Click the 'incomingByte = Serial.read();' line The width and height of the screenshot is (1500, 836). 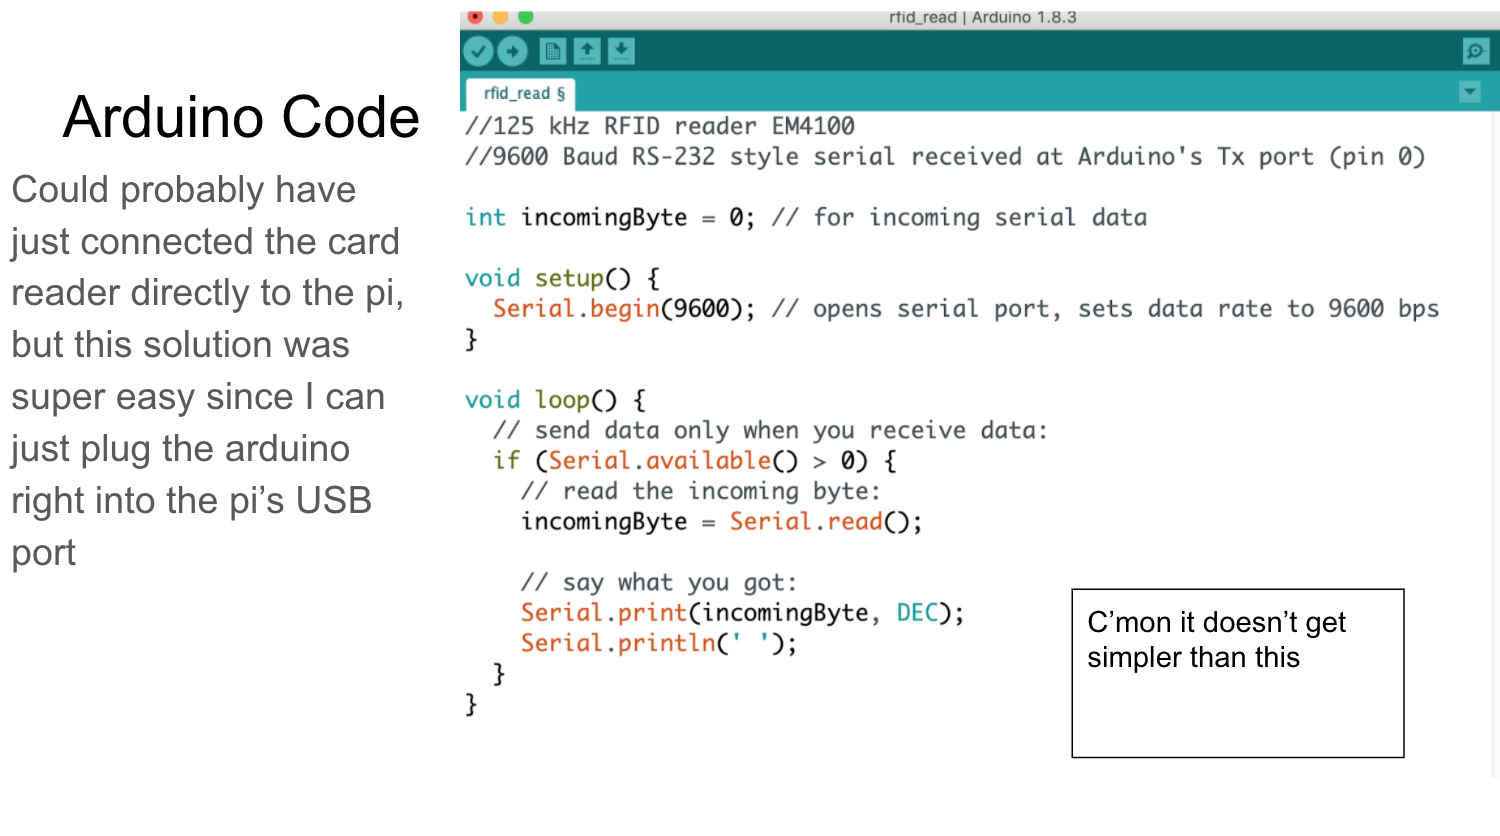click(x=721, y=522)
